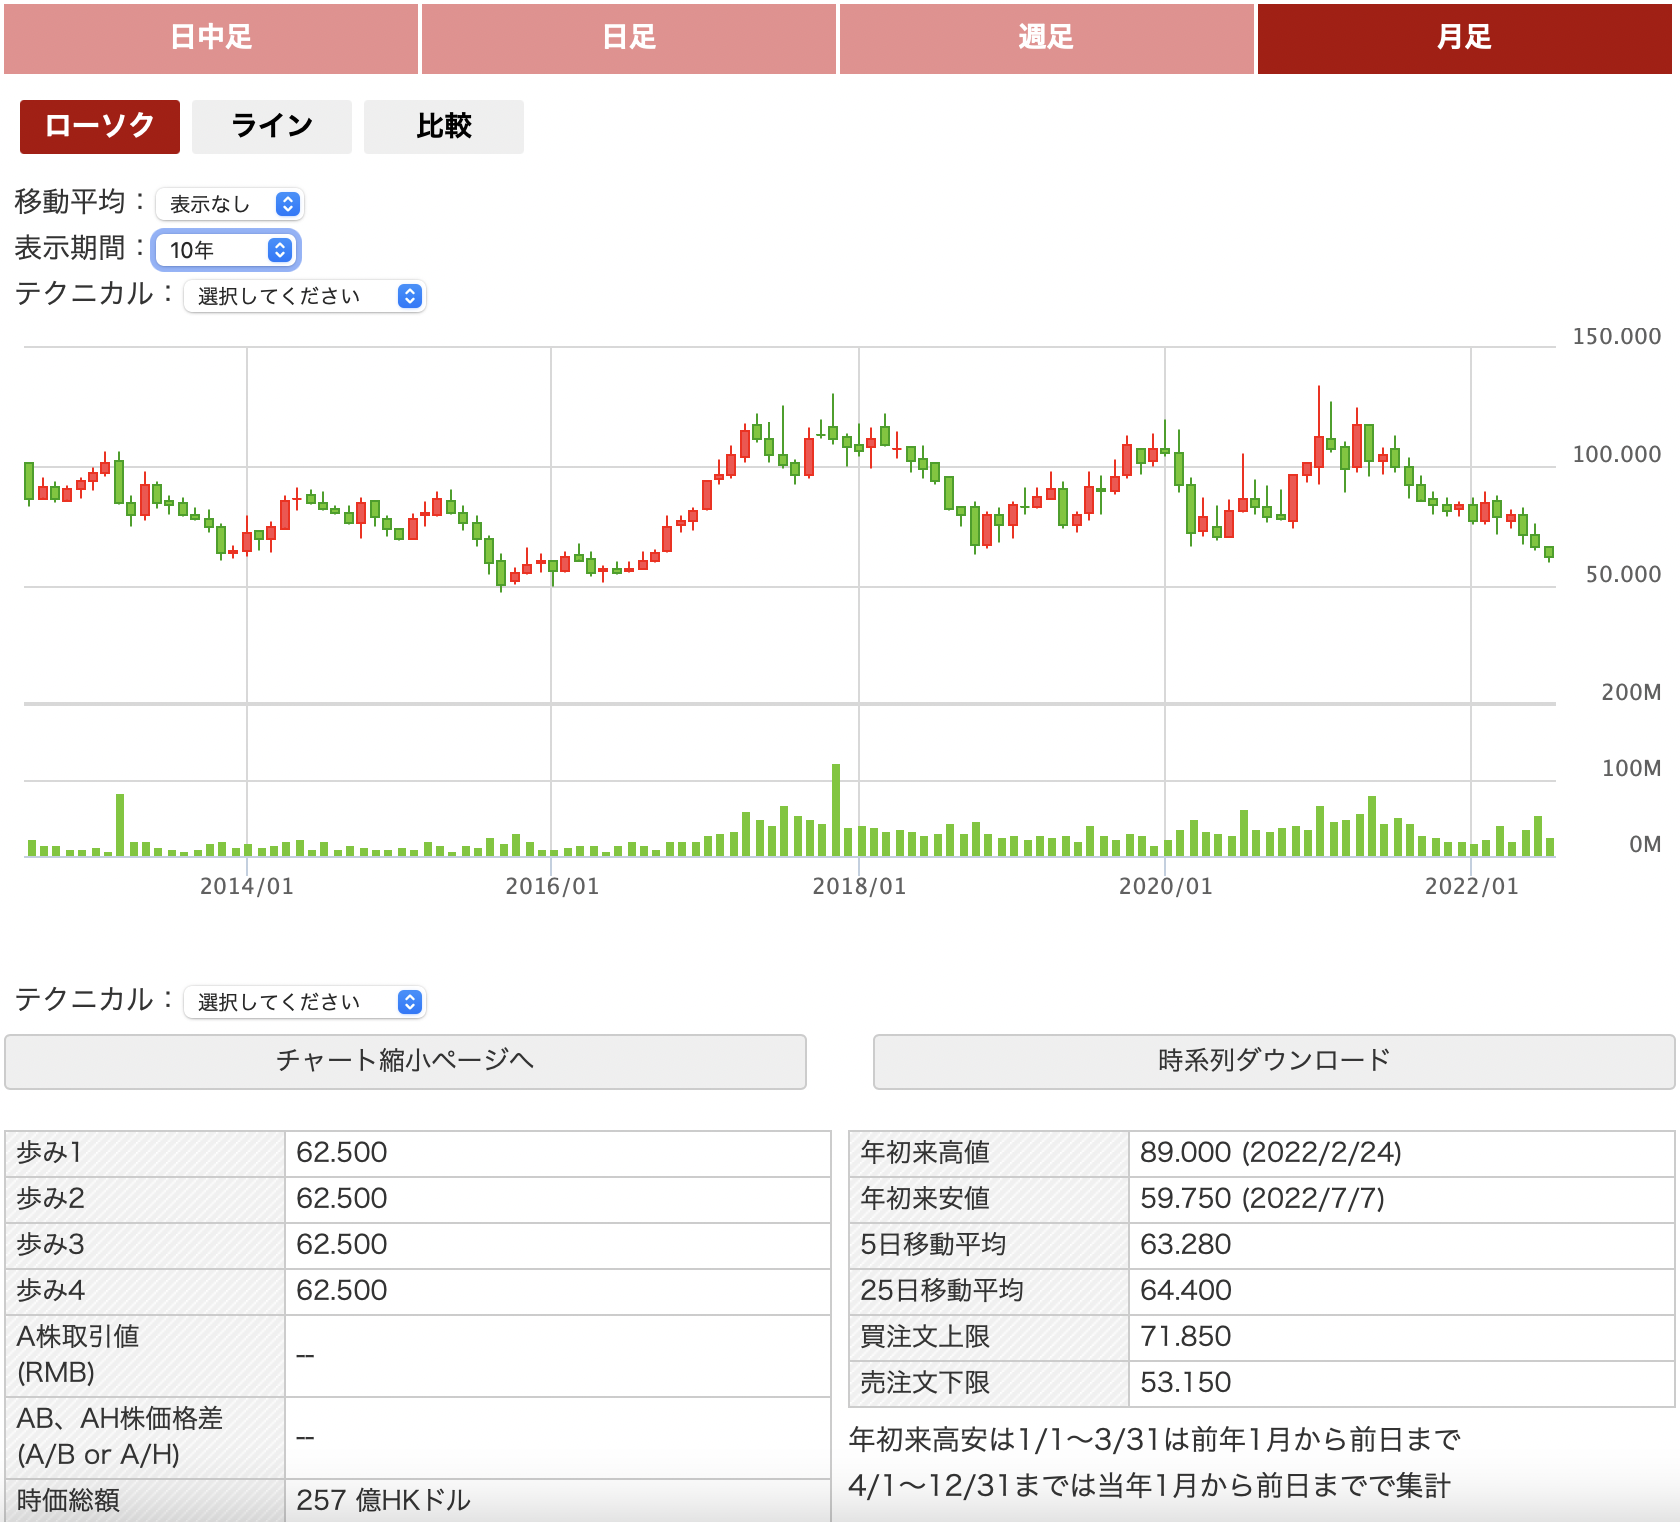The width and height of the screenshot is (1680, 1522).
Task: Click the 150.000 price axis label
Action: point(1616,336)
